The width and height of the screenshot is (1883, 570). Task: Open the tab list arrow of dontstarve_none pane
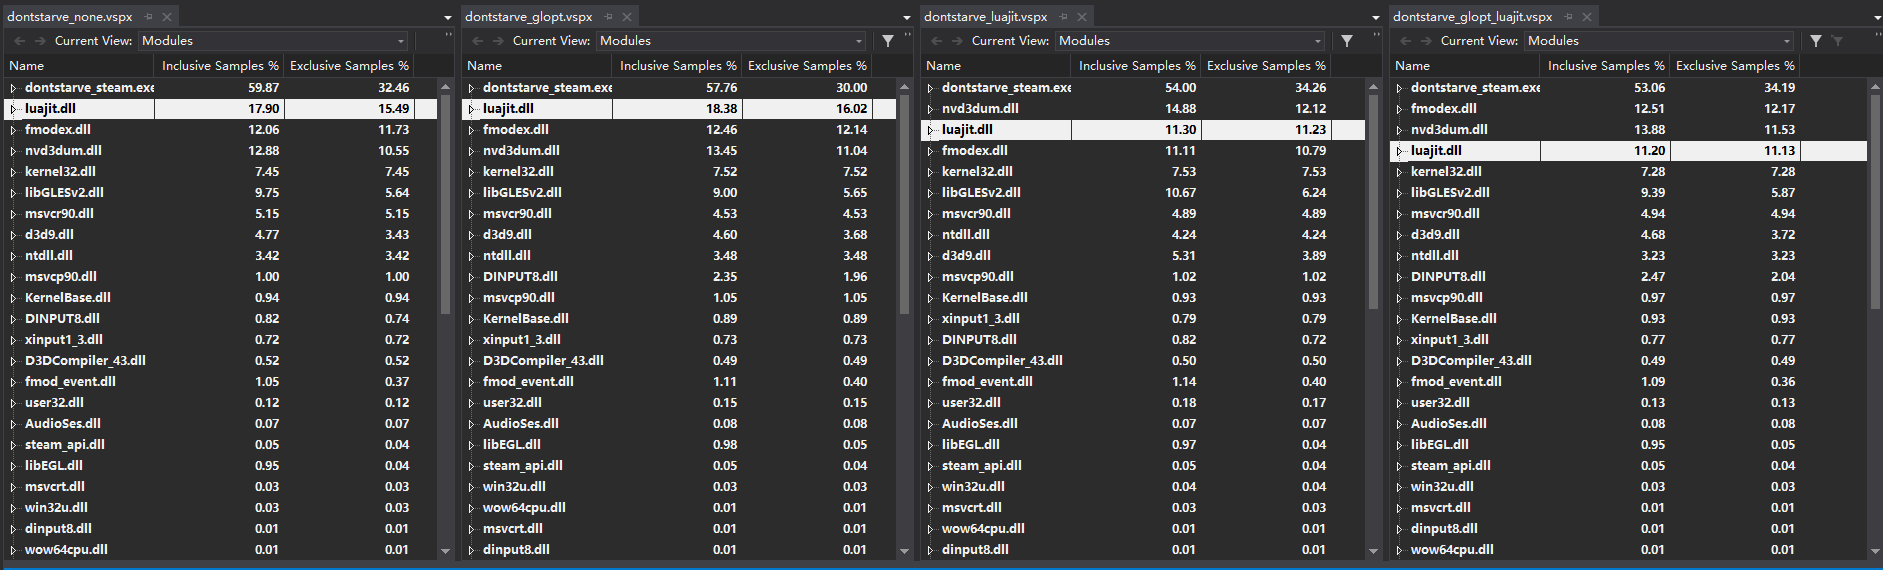point(448,18)
